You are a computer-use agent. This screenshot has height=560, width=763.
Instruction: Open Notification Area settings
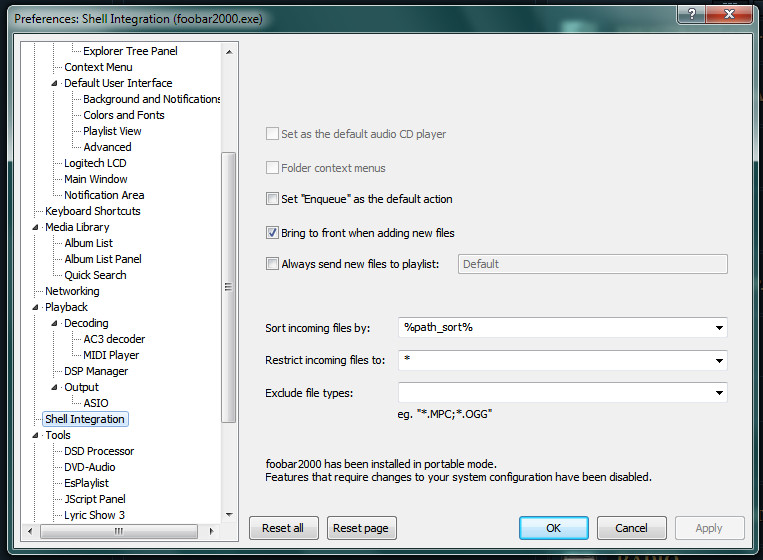104,195
